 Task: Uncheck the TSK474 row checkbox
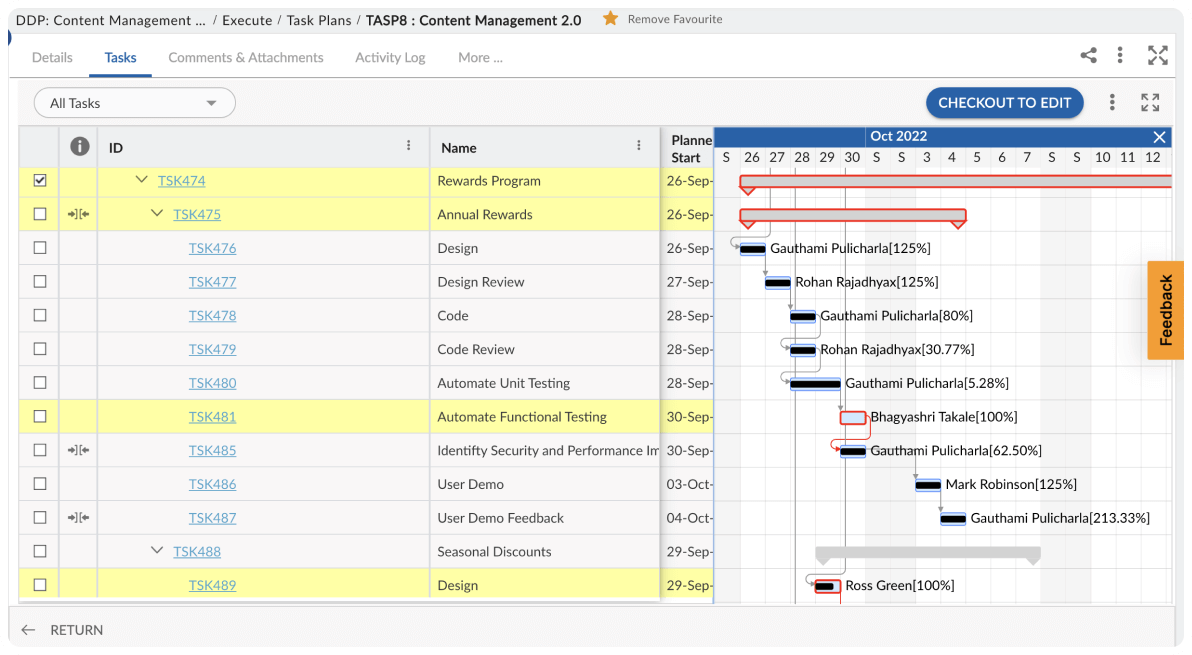pos(40,181)
